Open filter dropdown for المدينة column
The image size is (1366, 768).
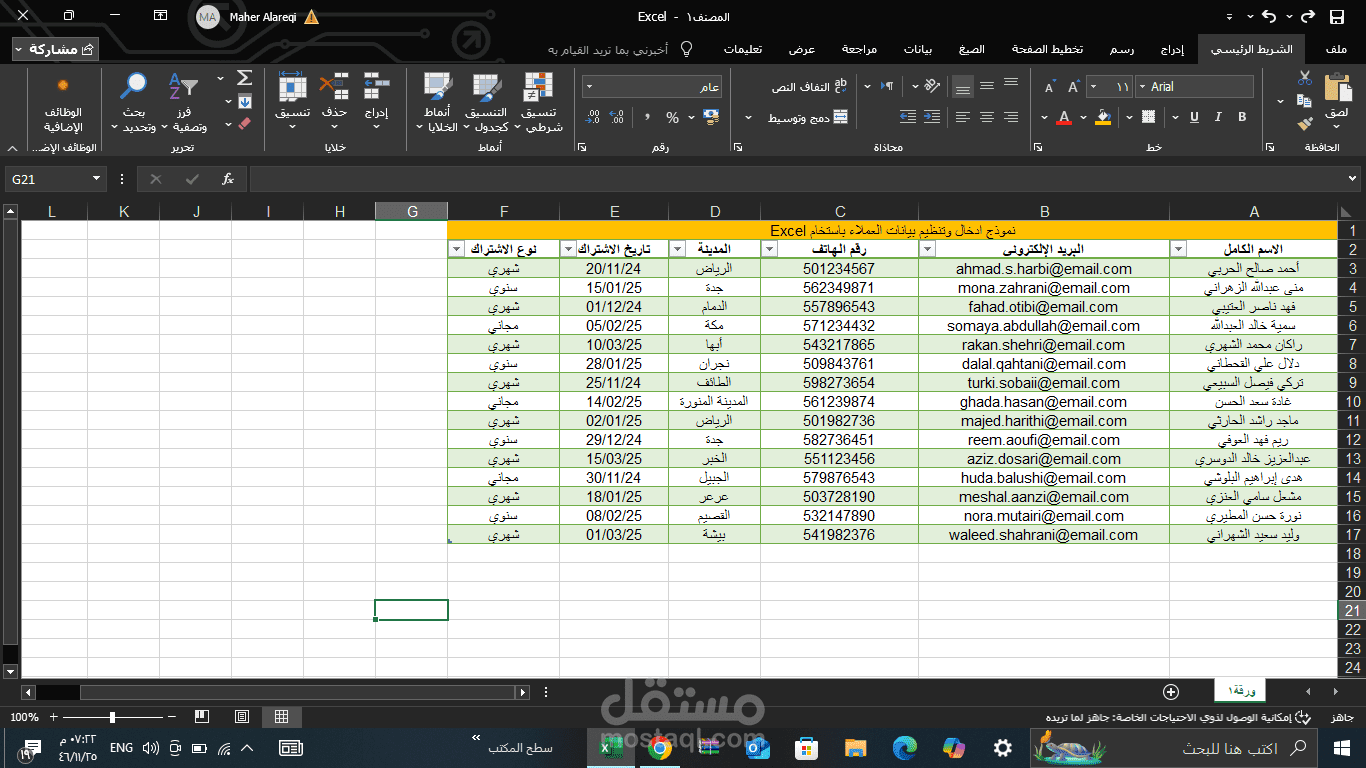pos(677,249)
